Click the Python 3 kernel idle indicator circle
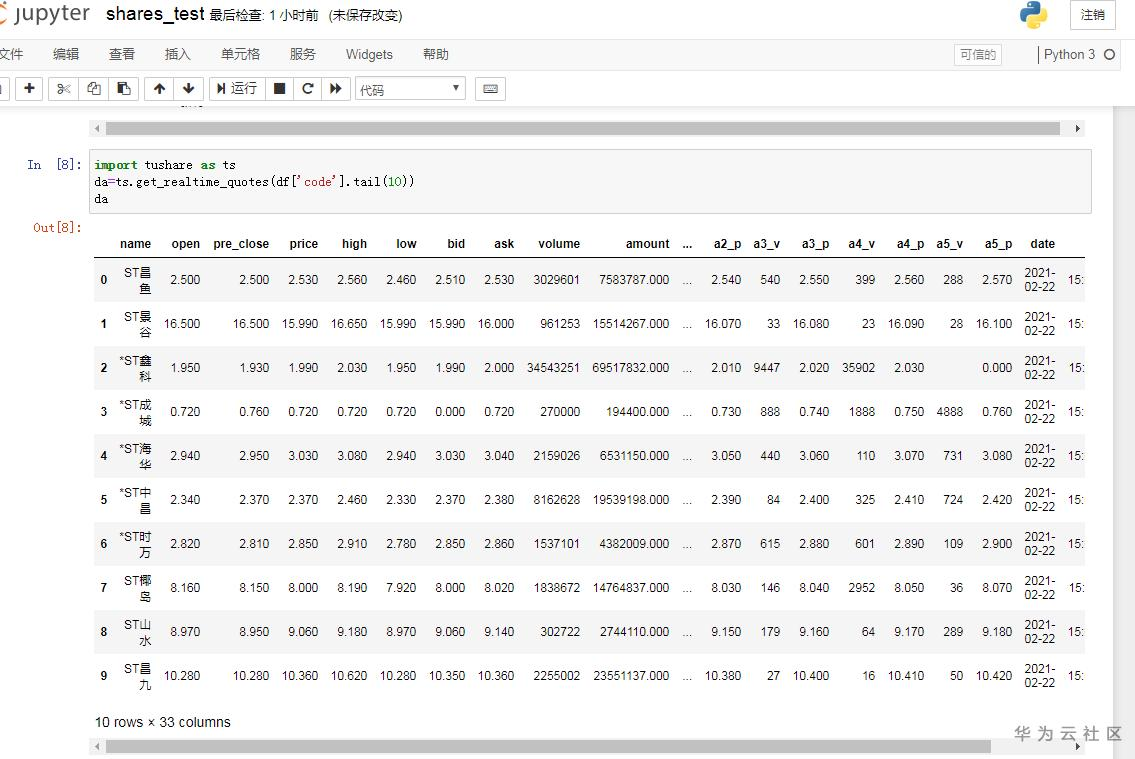1135x759 pixels. (1109, 54)
